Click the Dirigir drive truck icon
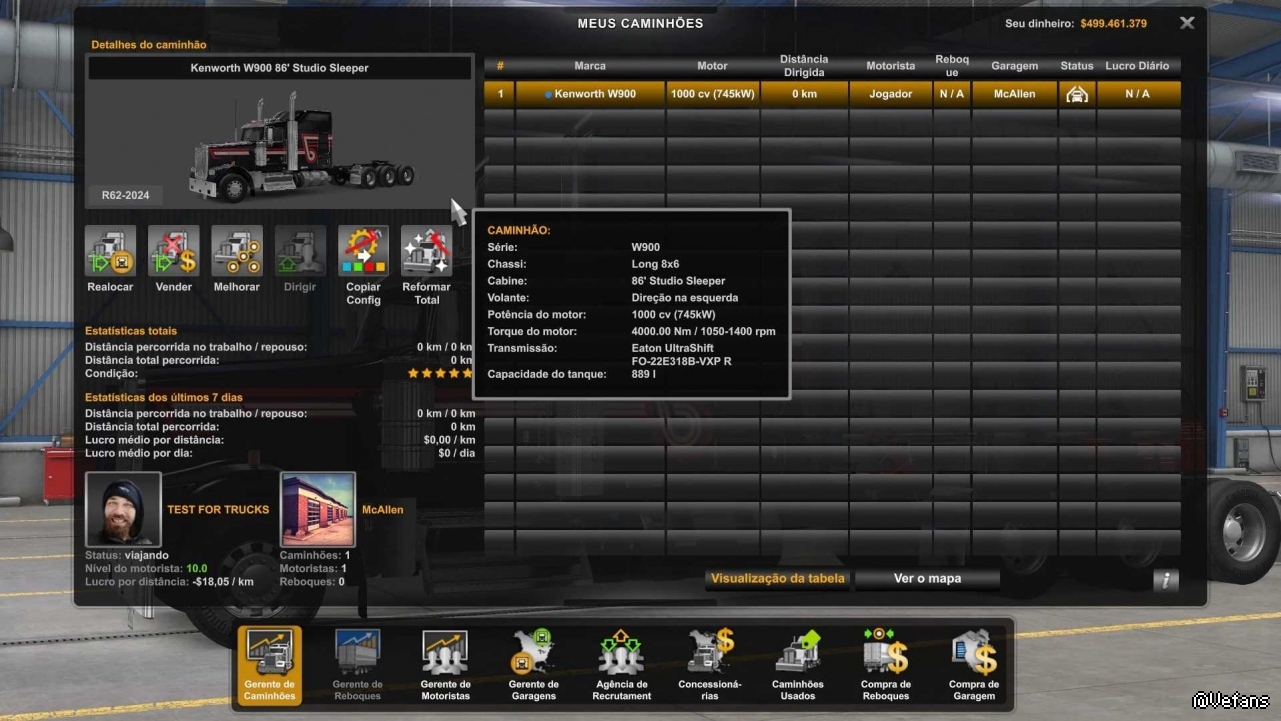Viewport: 1281px width, 721px height. (x=300, y=251)
